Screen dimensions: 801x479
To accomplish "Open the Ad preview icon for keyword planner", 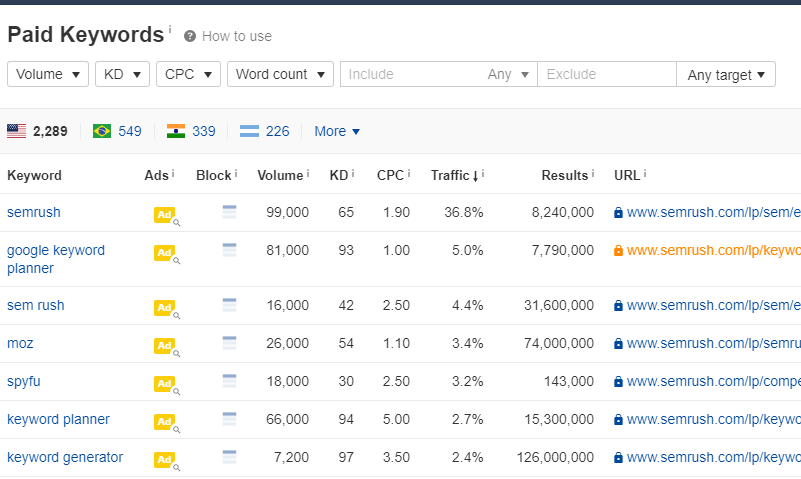I will tap(167, 422).
